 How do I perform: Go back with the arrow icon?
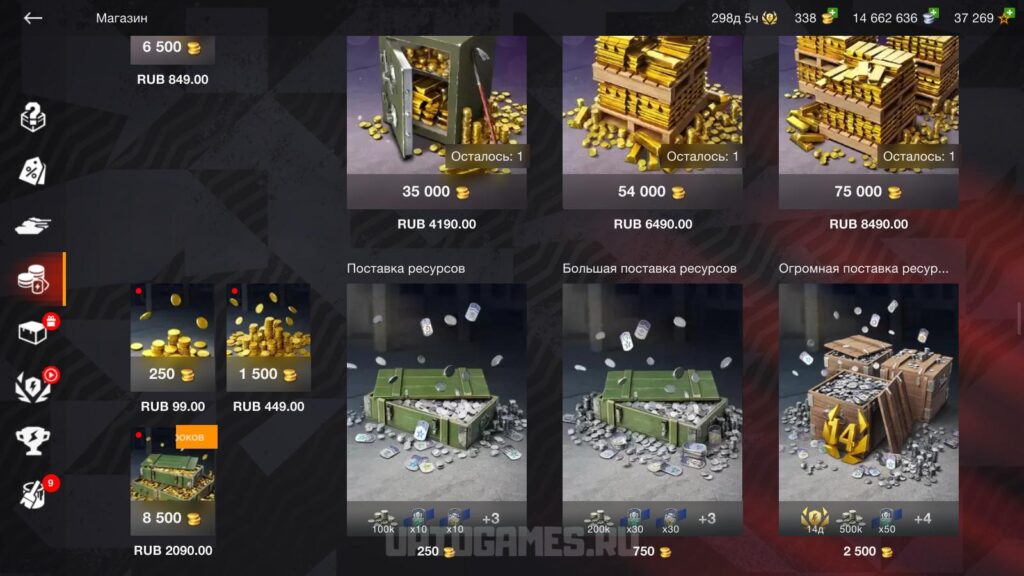point(33,18)
